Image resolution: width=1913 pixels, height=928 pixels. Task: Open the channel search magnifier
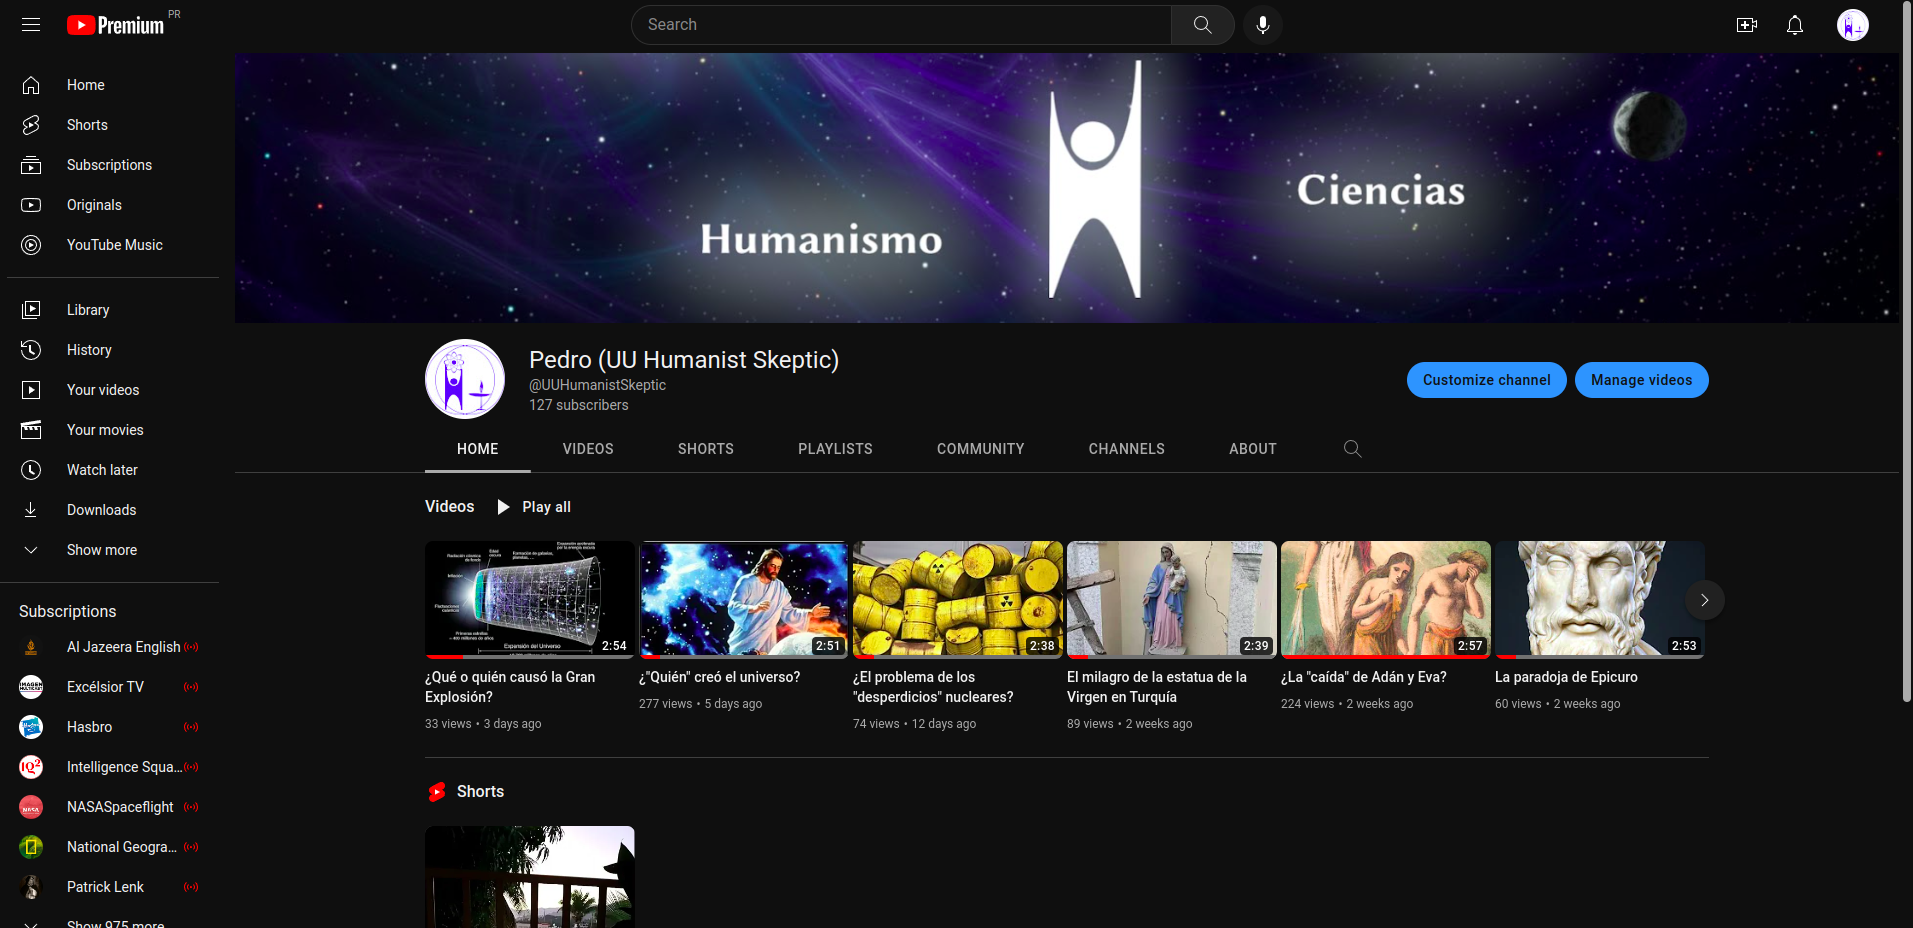click(1352, 449)
